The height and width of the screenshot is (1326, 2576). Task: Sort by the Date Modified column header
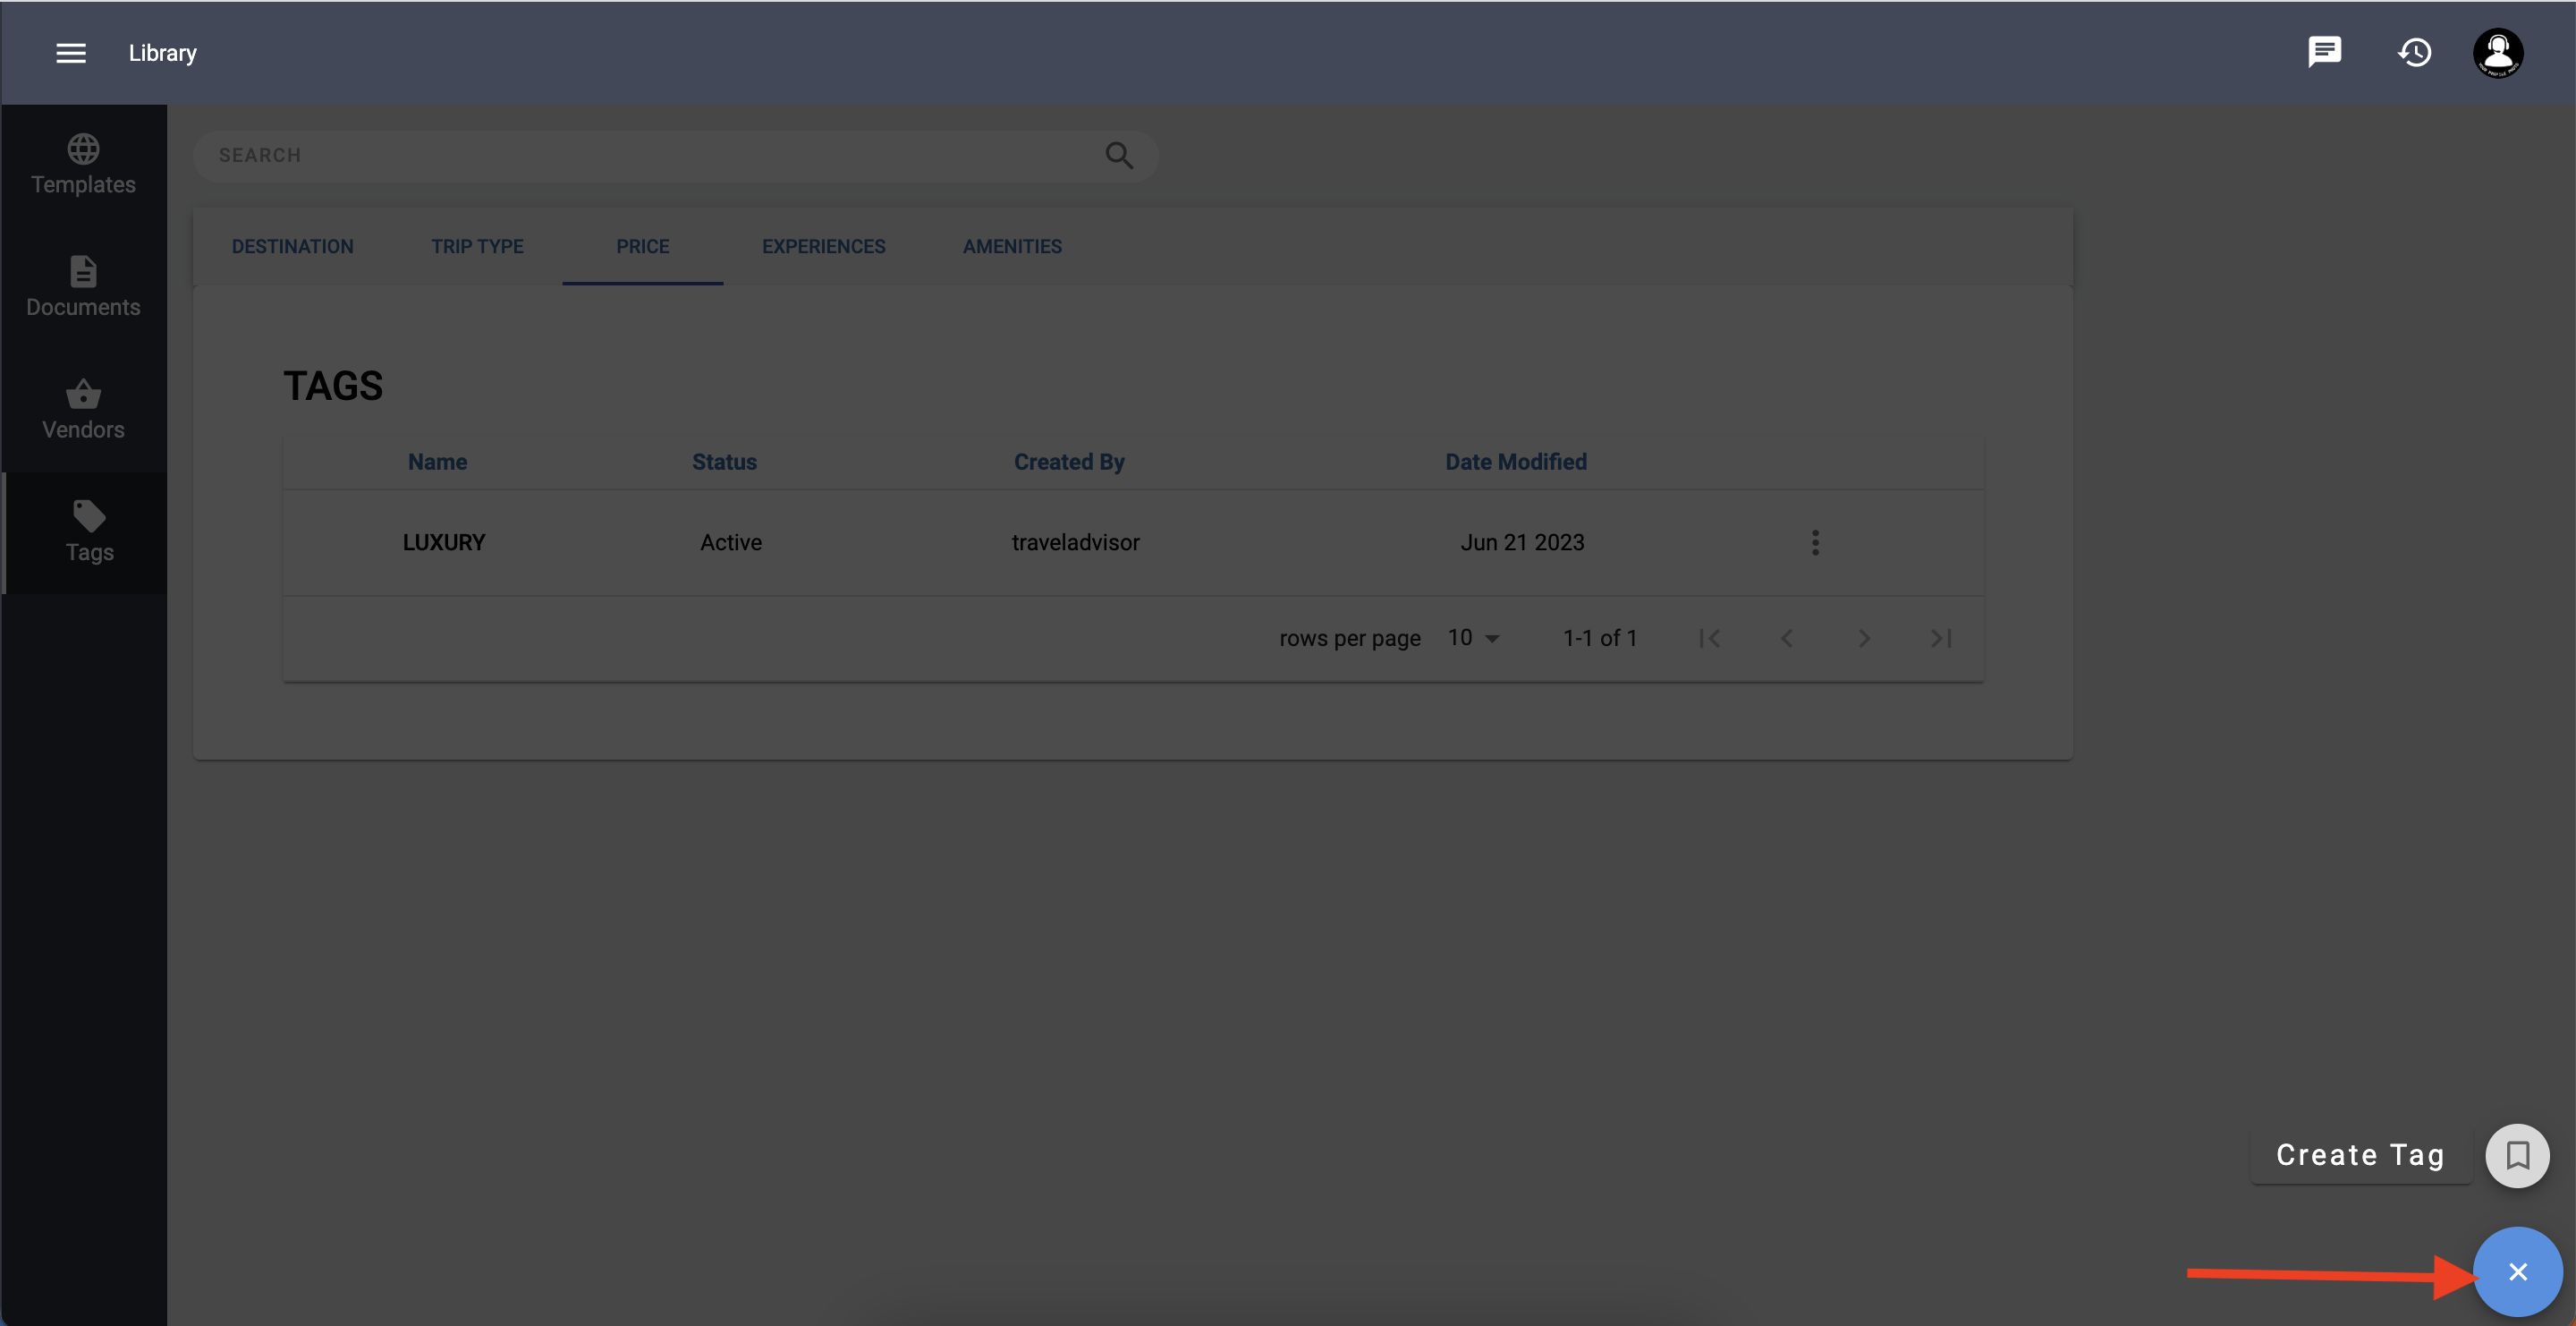click(x=1515, y=462)
